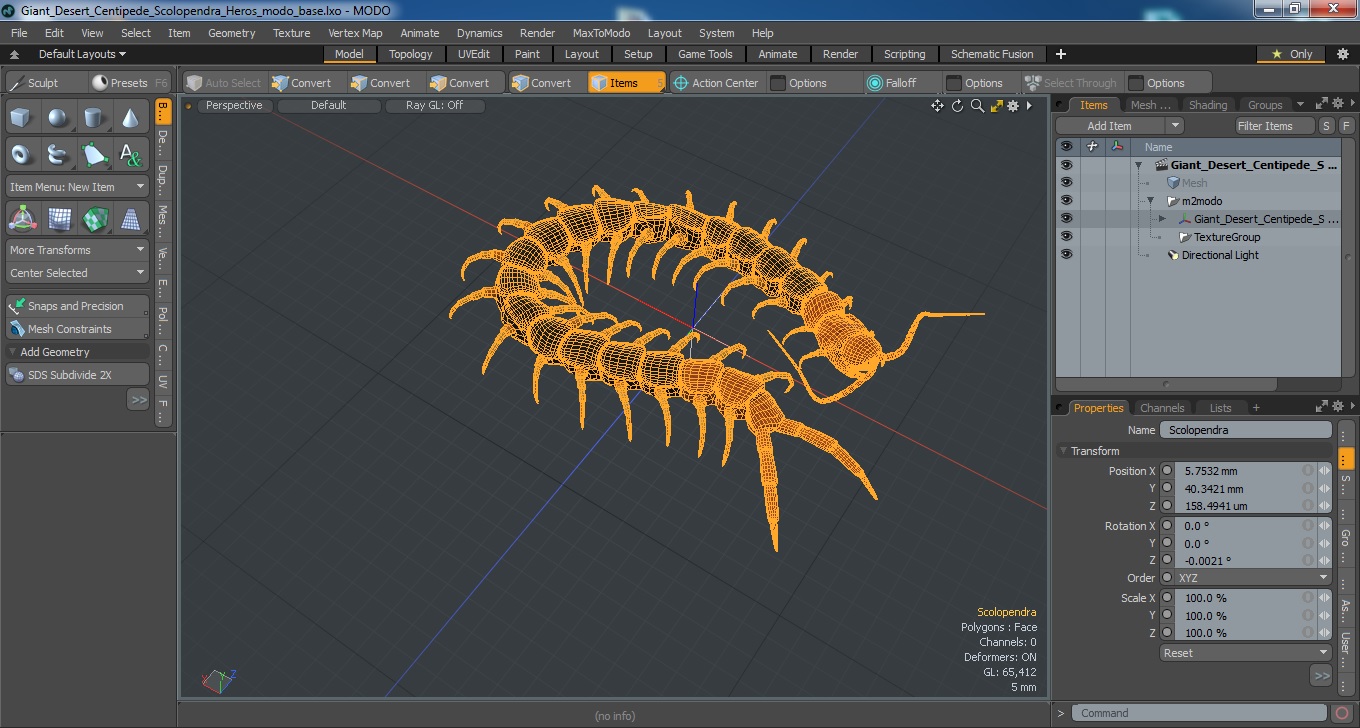The height and width of the screenshot is (728, 1360).
Task: Click Scale Z value slider arrows
Action: pyautogui.click(x=1324, y=633)
